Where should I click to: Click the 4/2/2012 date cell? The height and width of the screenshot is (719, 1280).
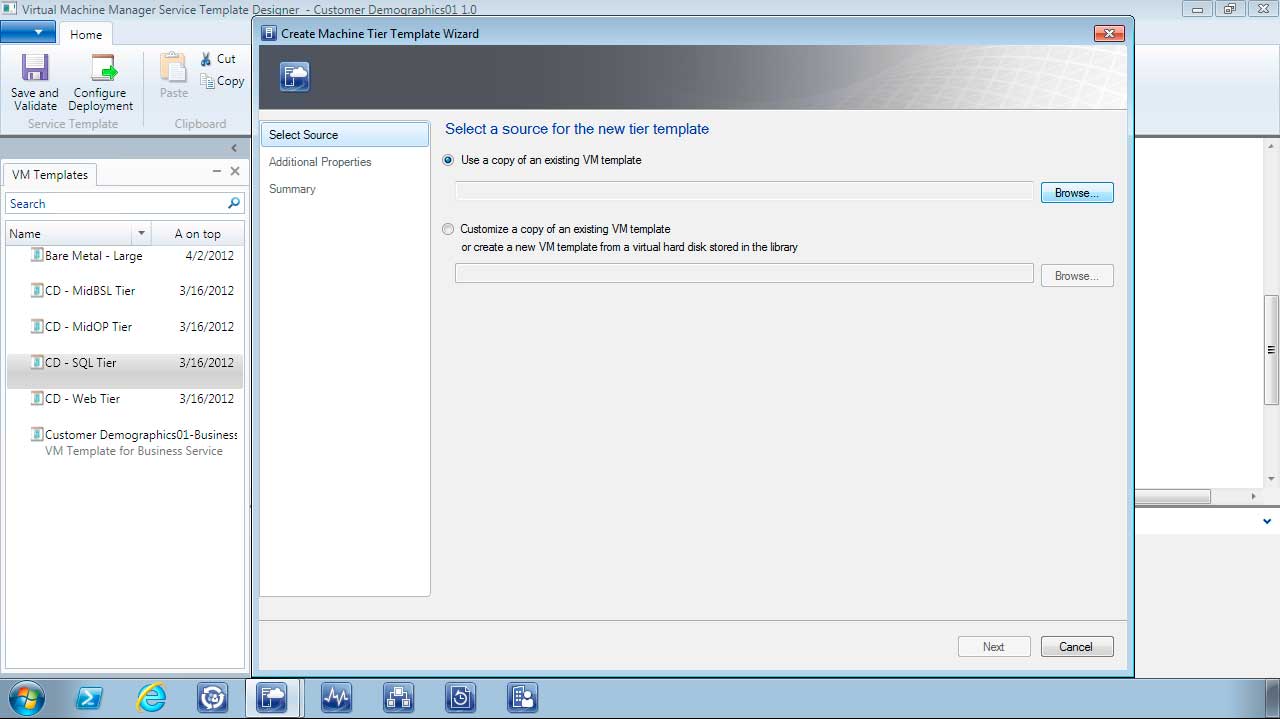click(x=210, y=256)
